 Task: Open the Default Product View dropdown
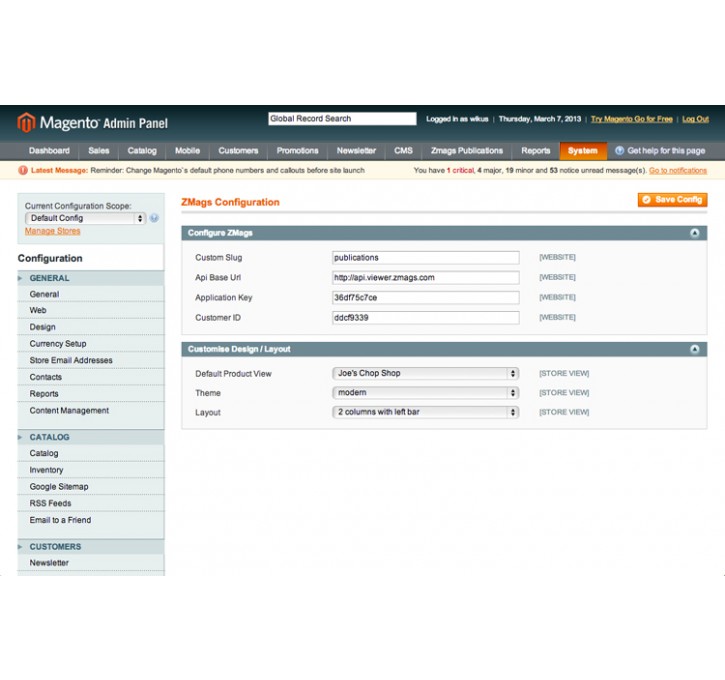[425, 373]
